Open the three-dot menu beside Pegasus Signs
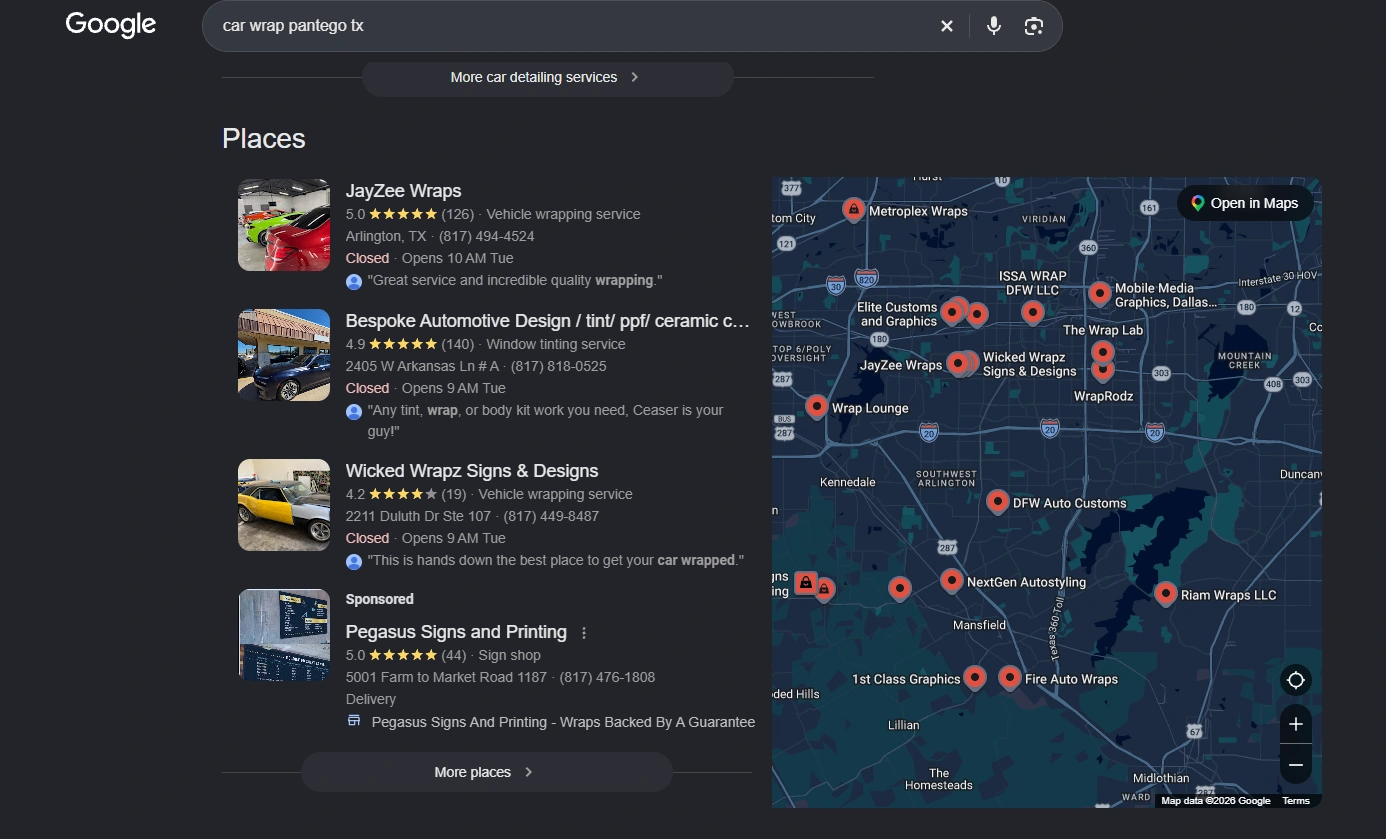Viewport: 1386px width, 839px height. pos(584,633)
